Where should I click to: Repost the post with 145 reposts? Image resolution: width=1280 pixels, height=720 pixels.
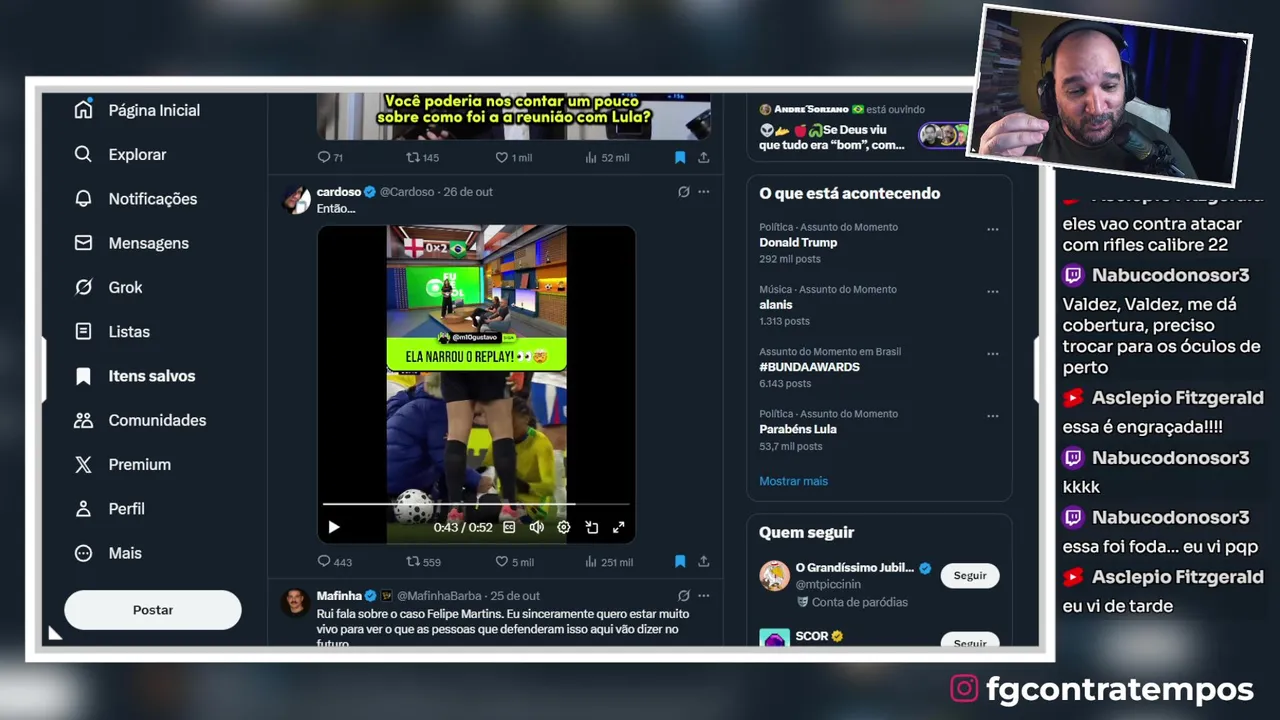coord(422,158)
